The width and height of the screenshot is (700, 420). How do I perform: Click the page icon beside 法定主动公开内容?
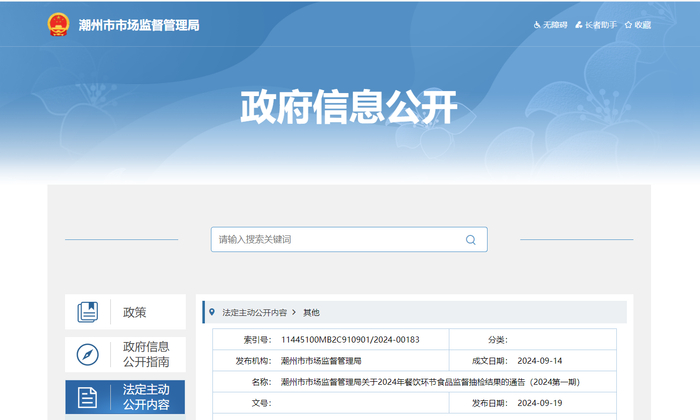click(x=87, y=397)
